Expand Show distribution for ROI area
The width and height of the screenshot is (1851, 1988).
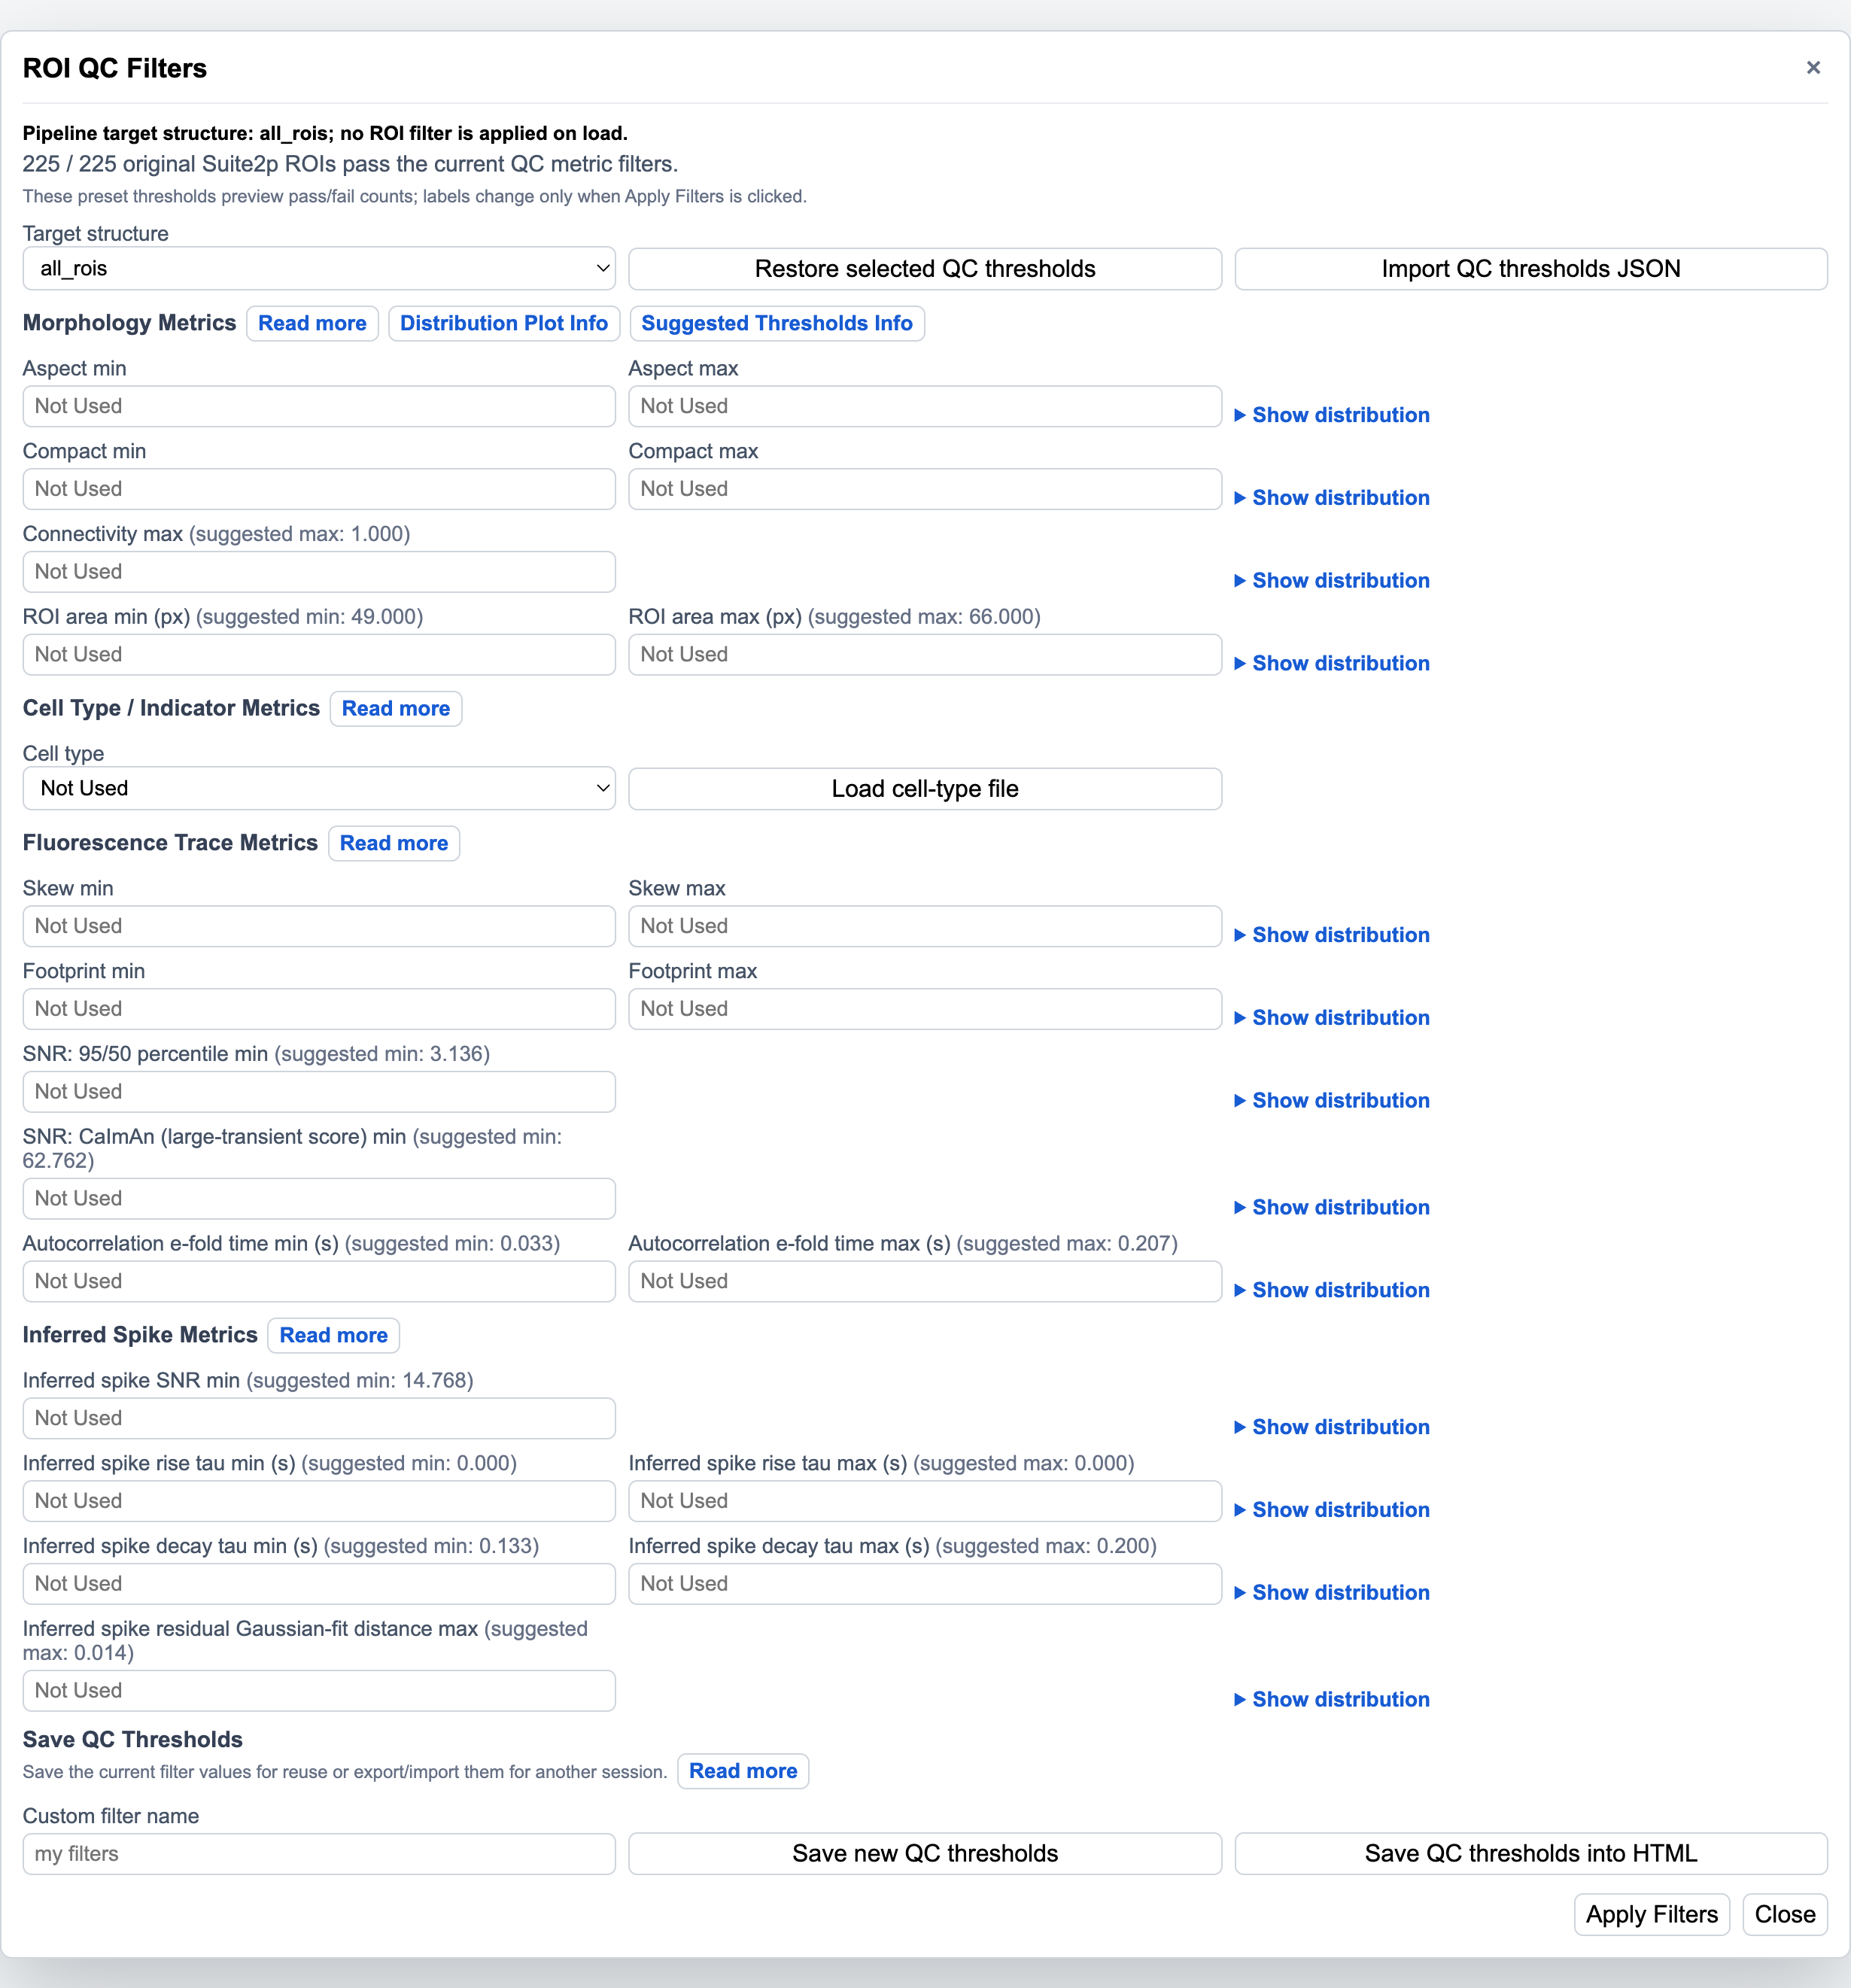1332,663
